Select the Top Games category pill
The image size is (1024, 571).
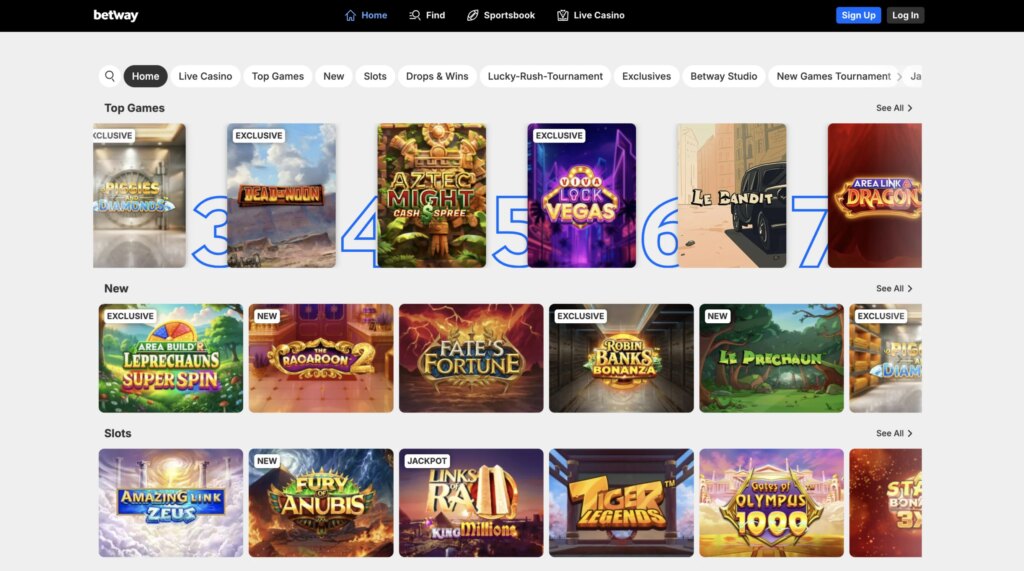tap(278, 76)
